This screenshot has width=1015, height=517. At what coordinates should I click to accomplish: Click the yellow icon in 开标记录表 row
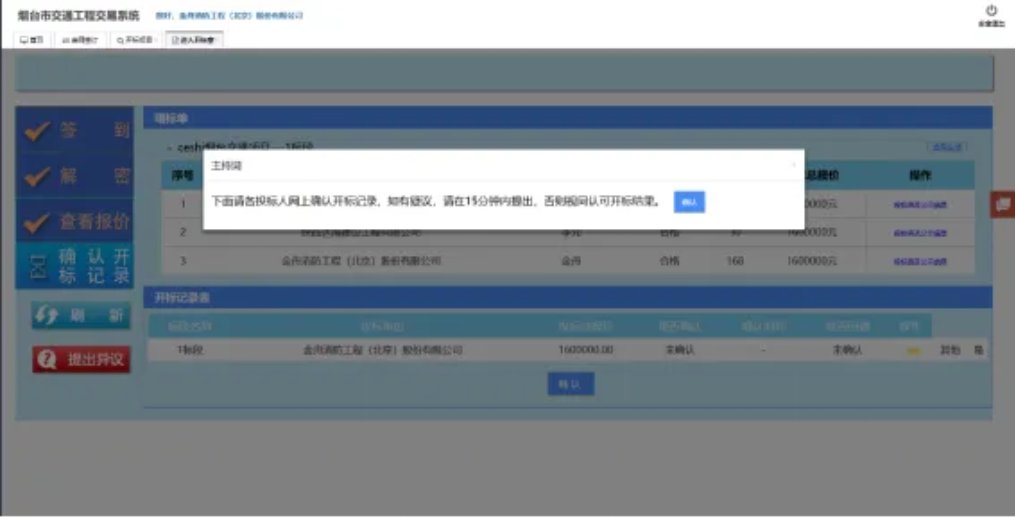(x=912, y=351)
